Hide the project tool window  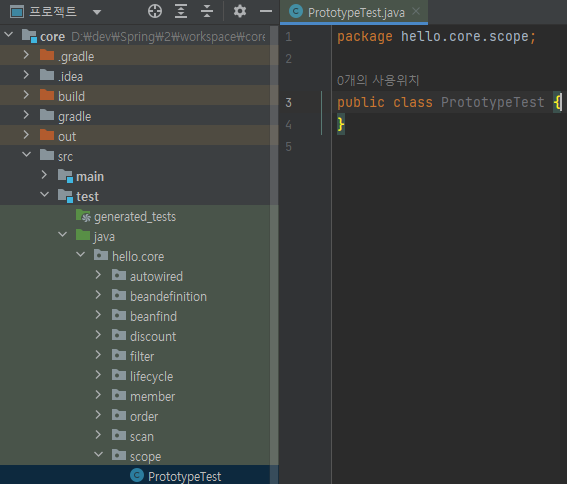tap(266, 11)
